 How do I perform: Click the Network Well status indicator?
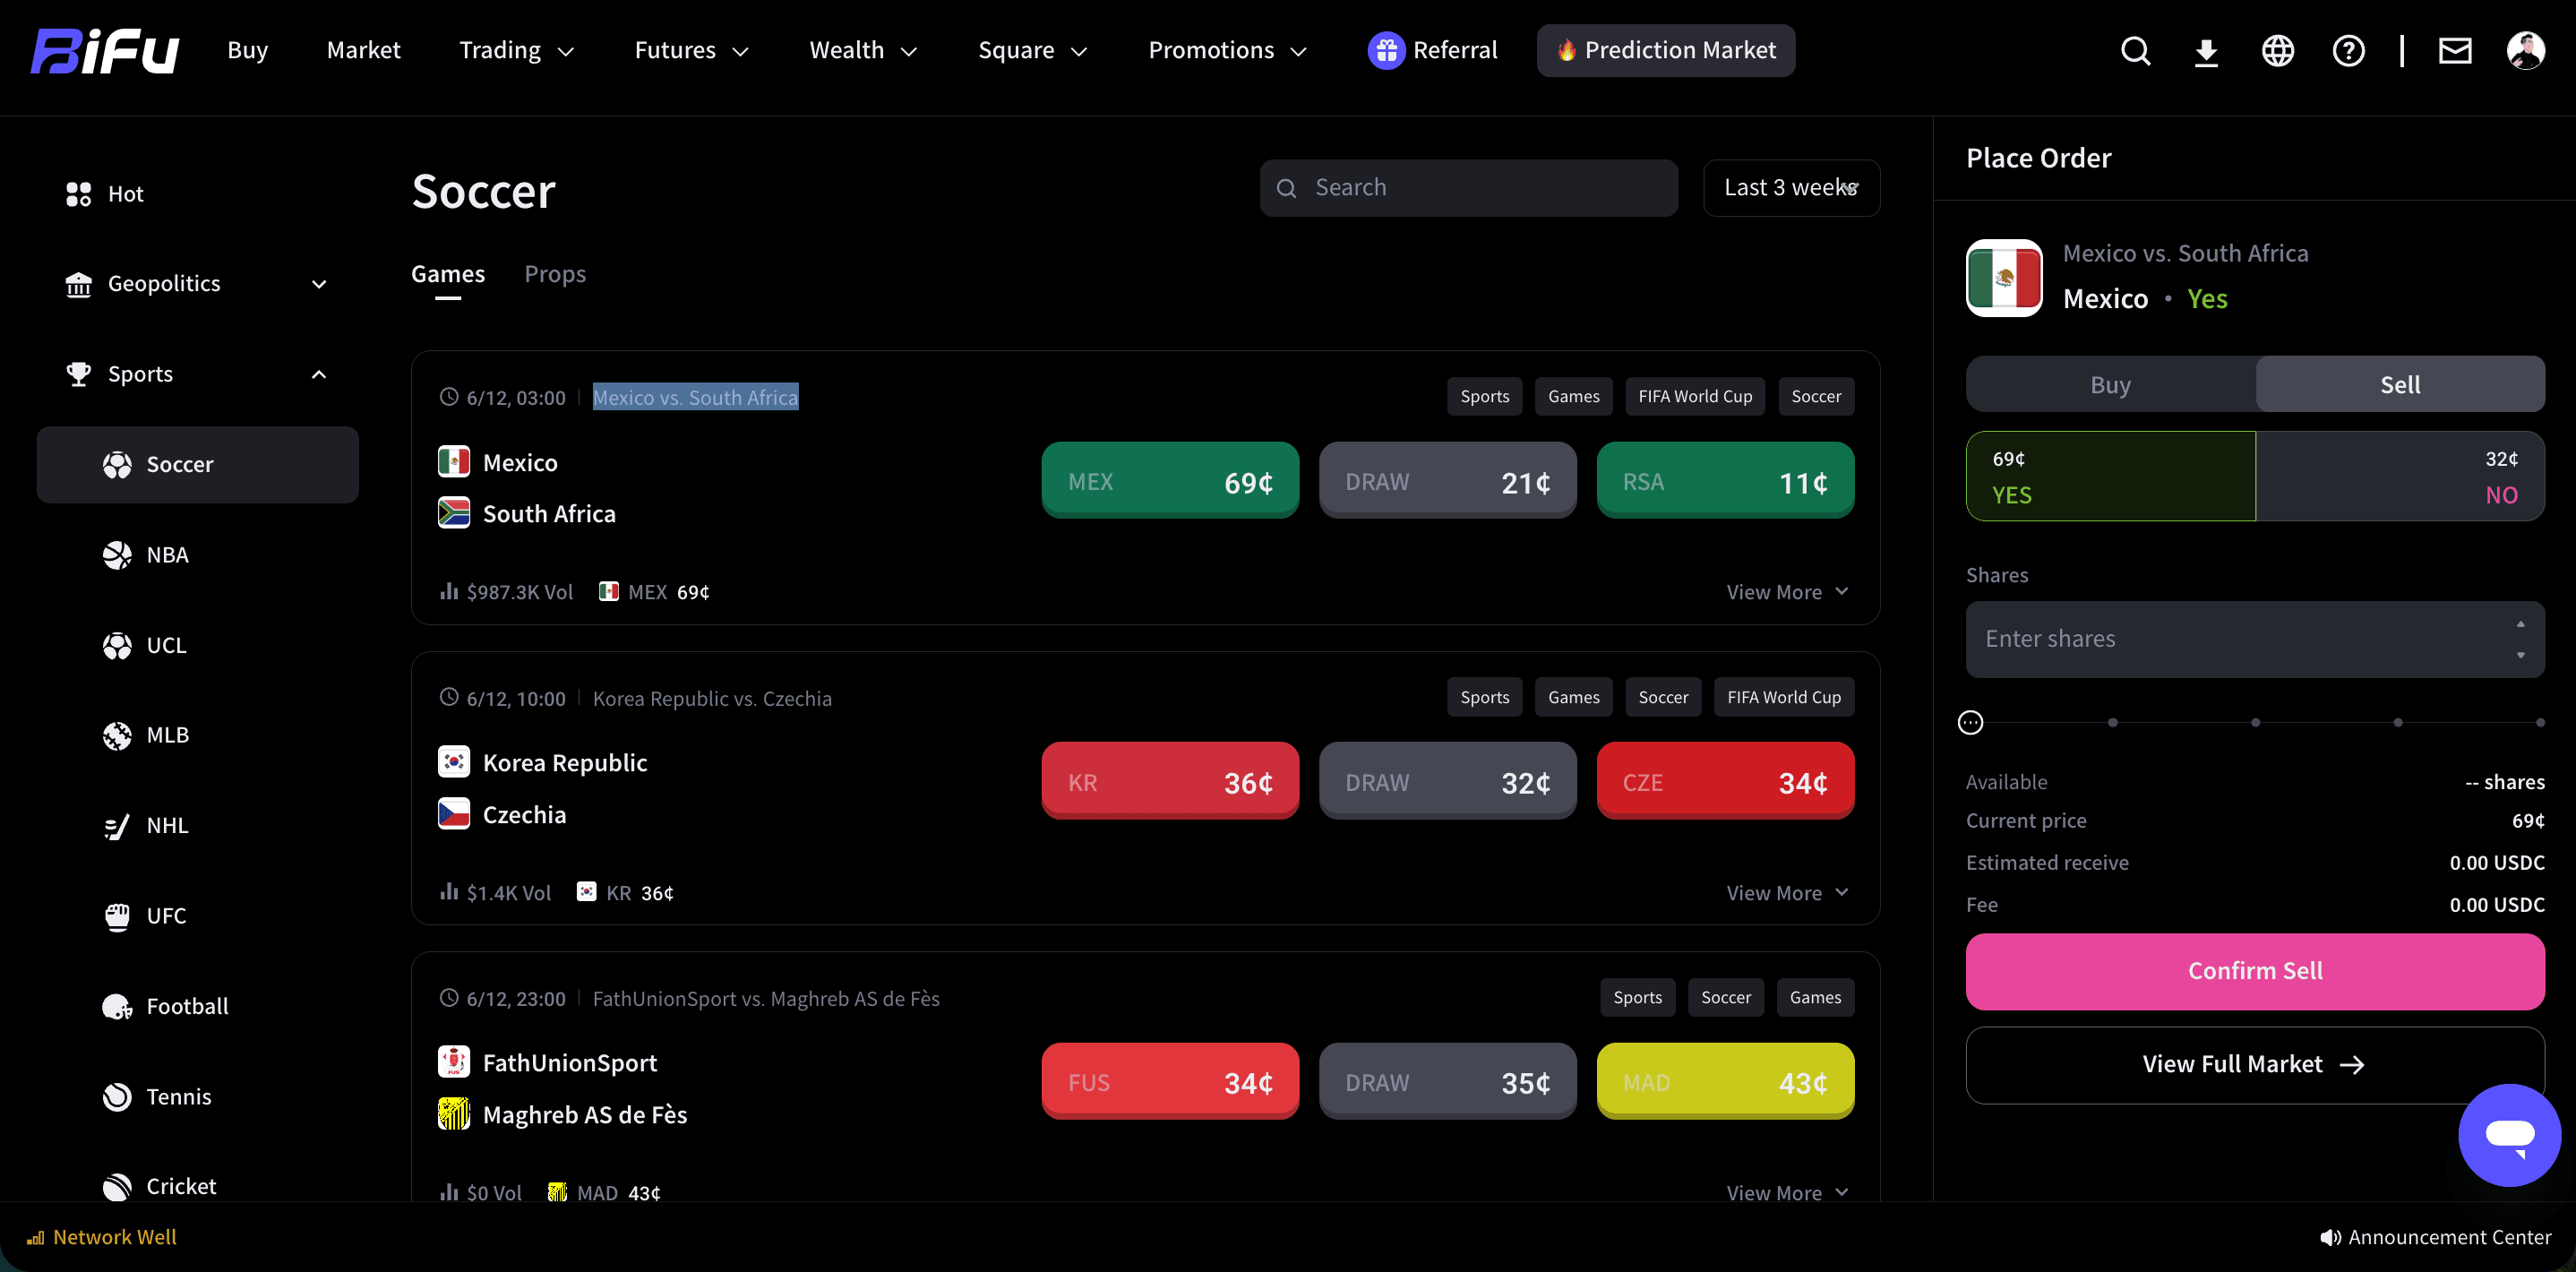pos(102,1237)
